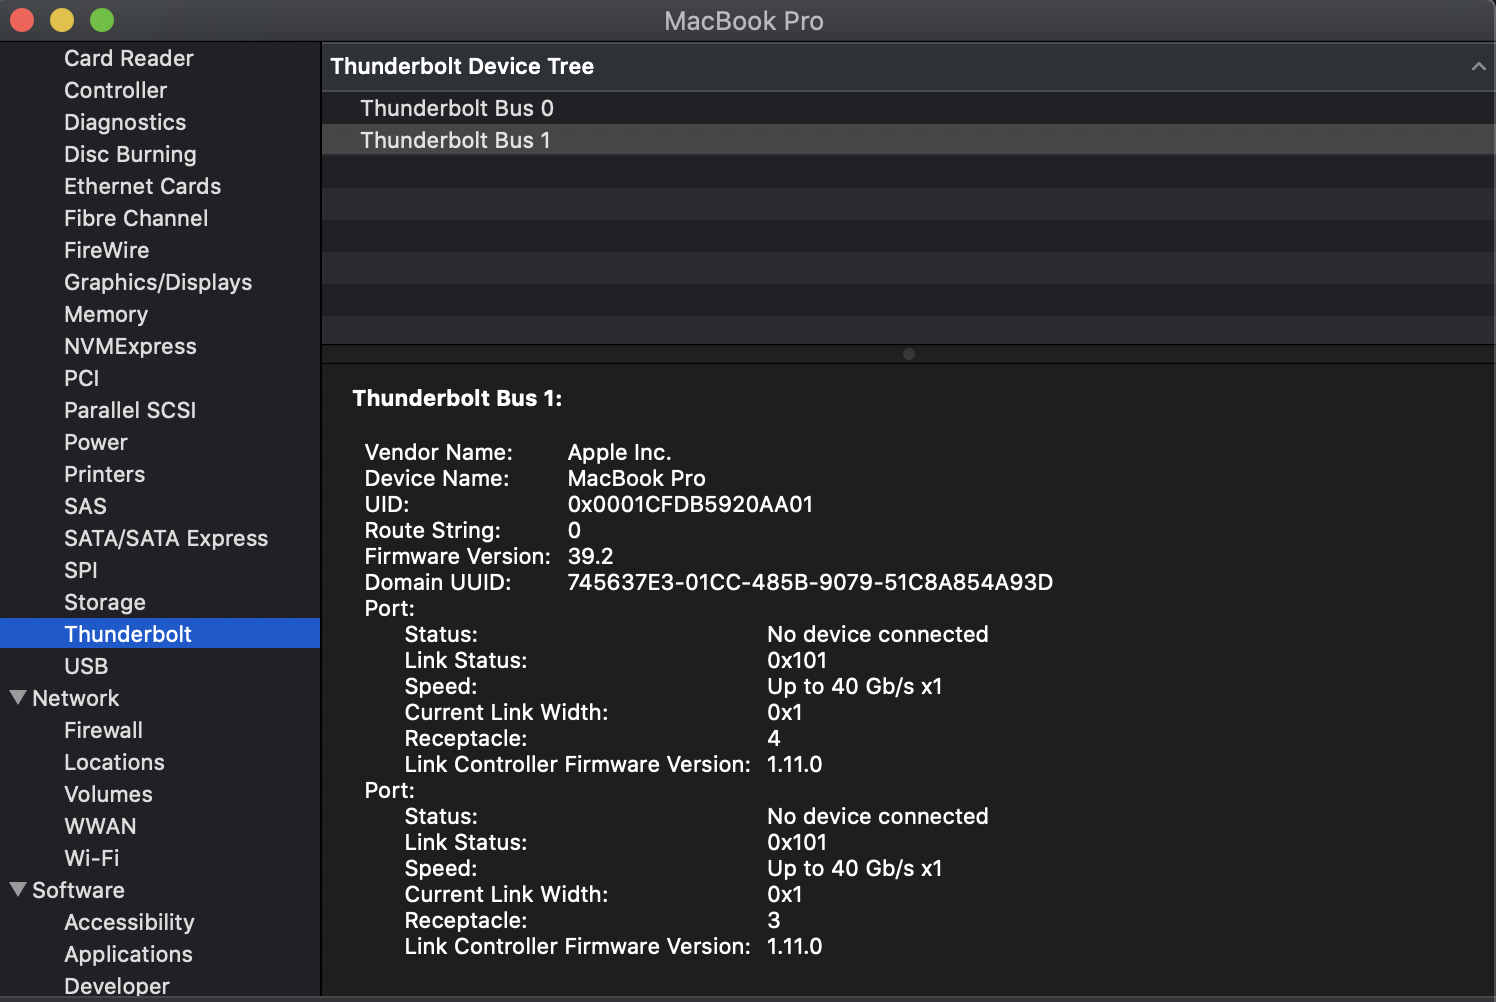Select SPI in sidebar

81,570
